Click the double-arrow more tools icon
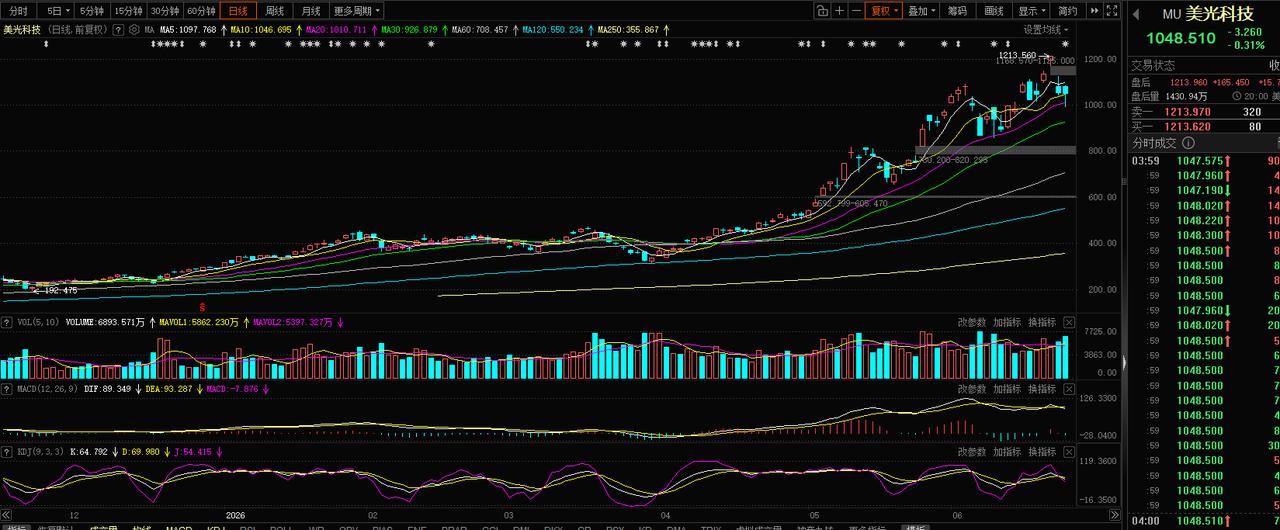The width and height of the screenshot is (1280, 530). (x=1094, y=11)
